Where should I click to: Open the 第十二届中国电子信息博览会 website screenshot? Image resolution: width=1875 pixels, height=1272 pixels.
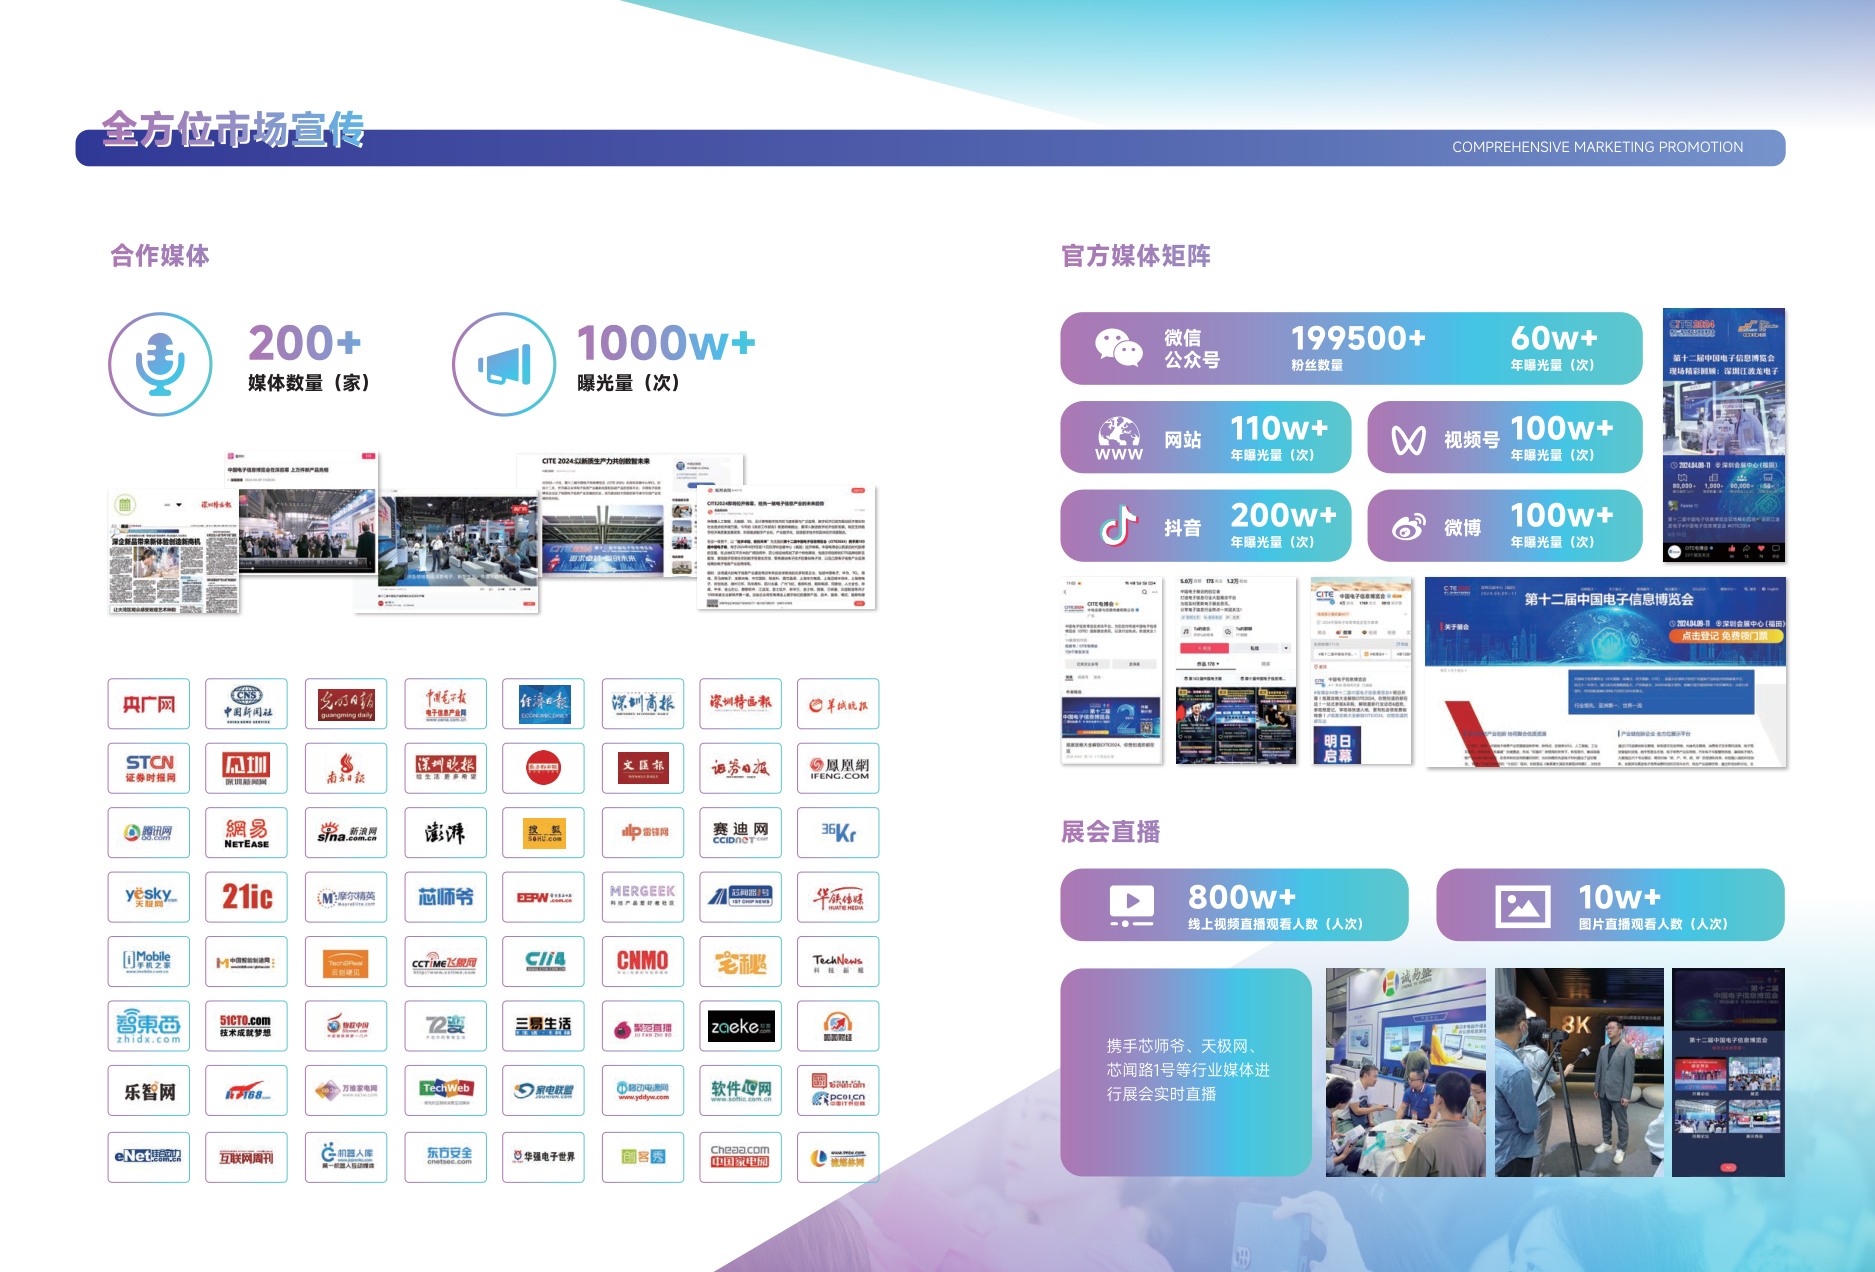click(x=1605, y=672)
